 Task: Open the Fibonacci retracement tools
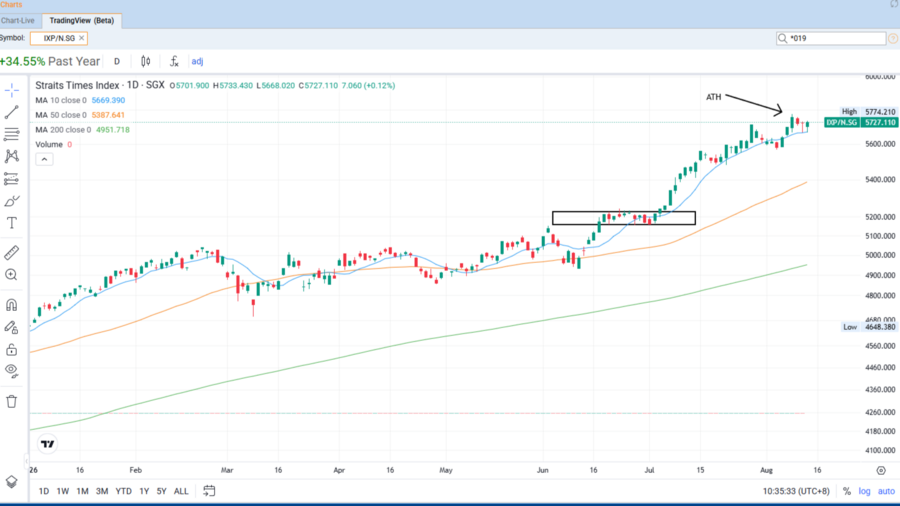pos(11,134)
